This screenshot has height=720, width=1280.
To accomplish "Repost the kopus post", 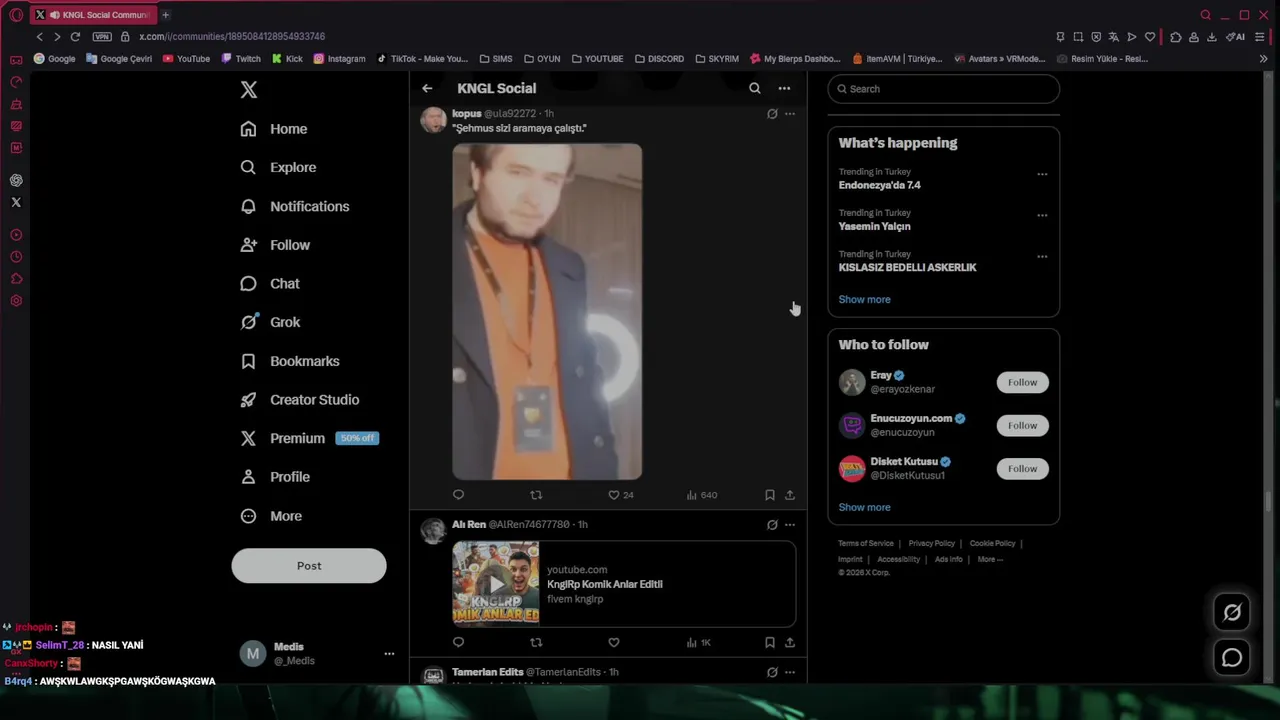I will 536,495.
